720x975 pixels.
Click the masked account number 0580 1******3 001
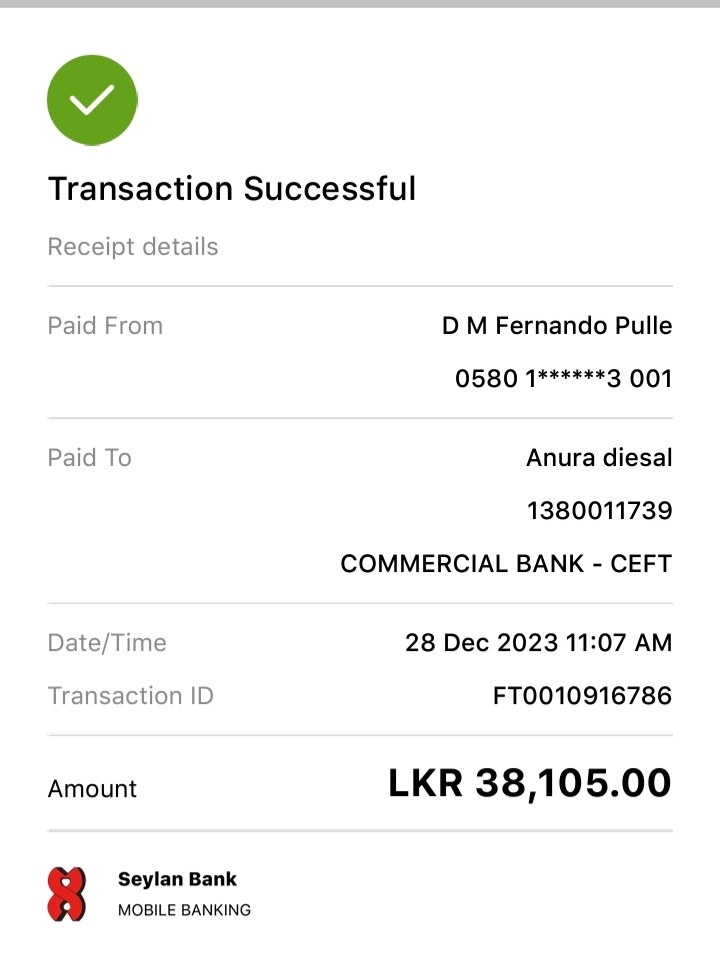click(x=563, y=379)
